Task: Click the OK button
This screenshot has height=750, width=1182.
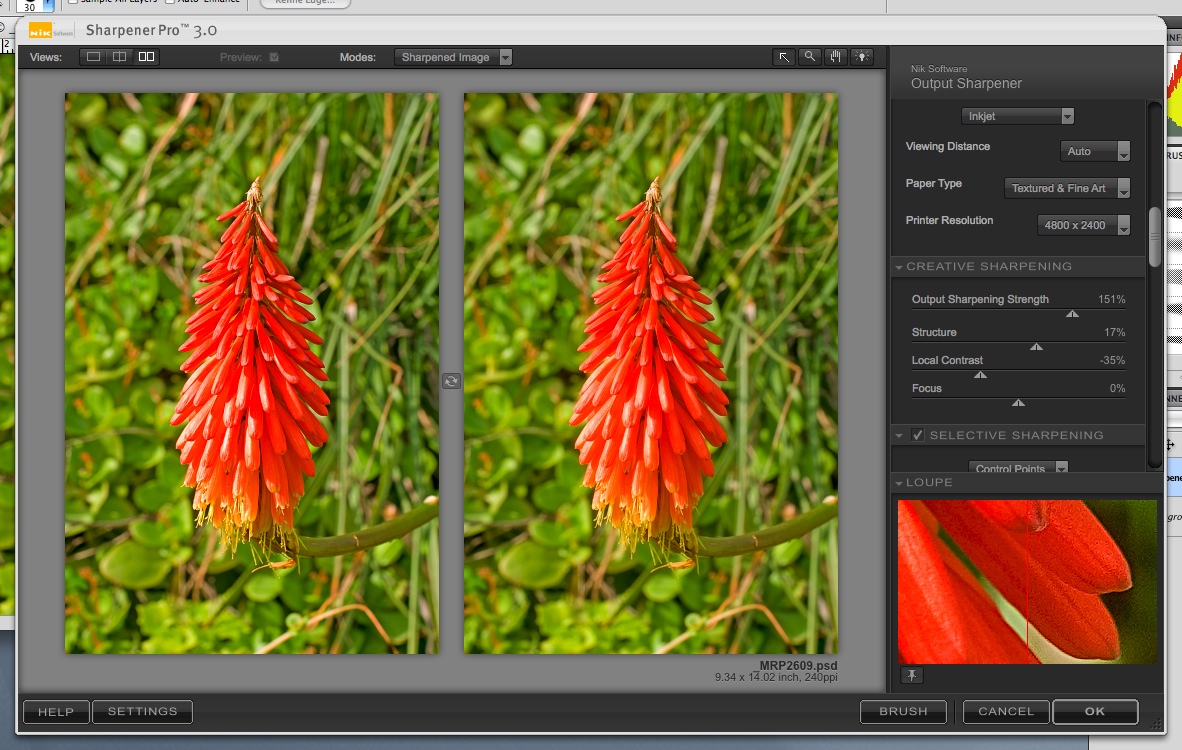Action: (x=1094, y=711)
